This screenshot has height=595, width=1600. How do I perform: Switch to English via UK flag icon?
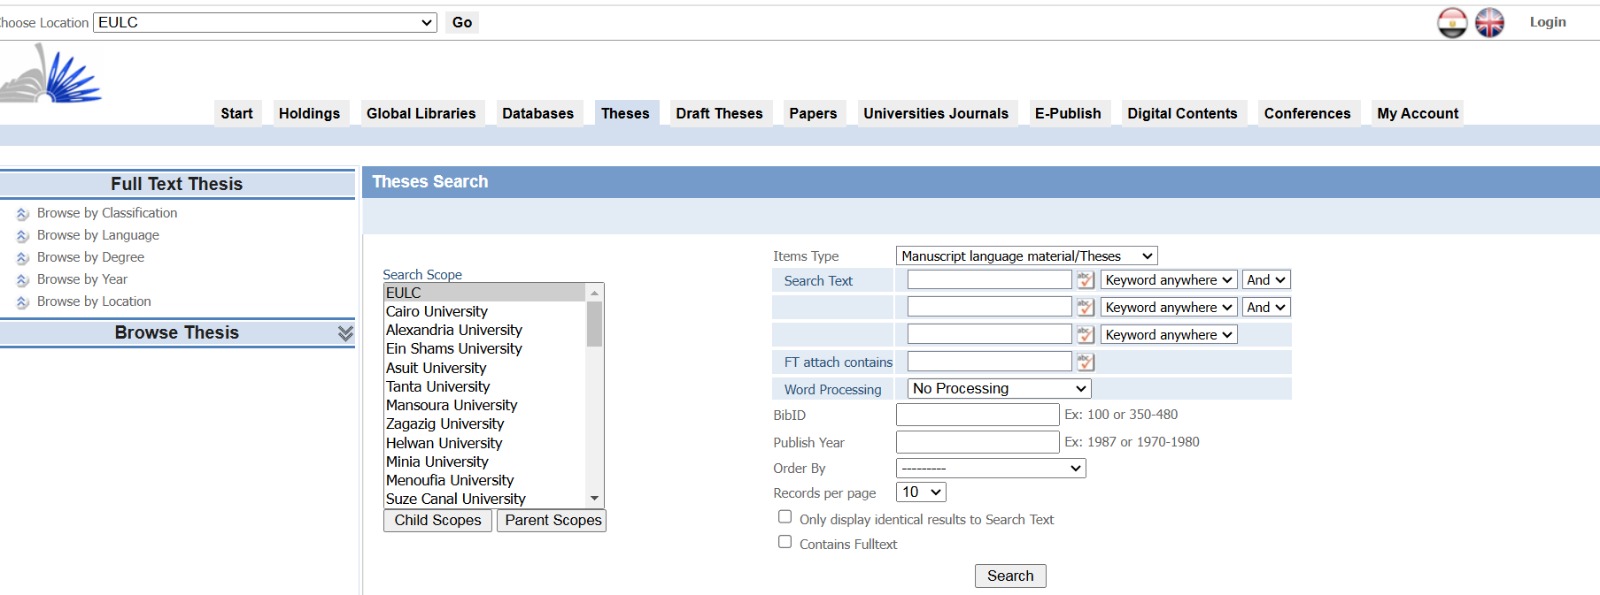(x=1489, y=22)
